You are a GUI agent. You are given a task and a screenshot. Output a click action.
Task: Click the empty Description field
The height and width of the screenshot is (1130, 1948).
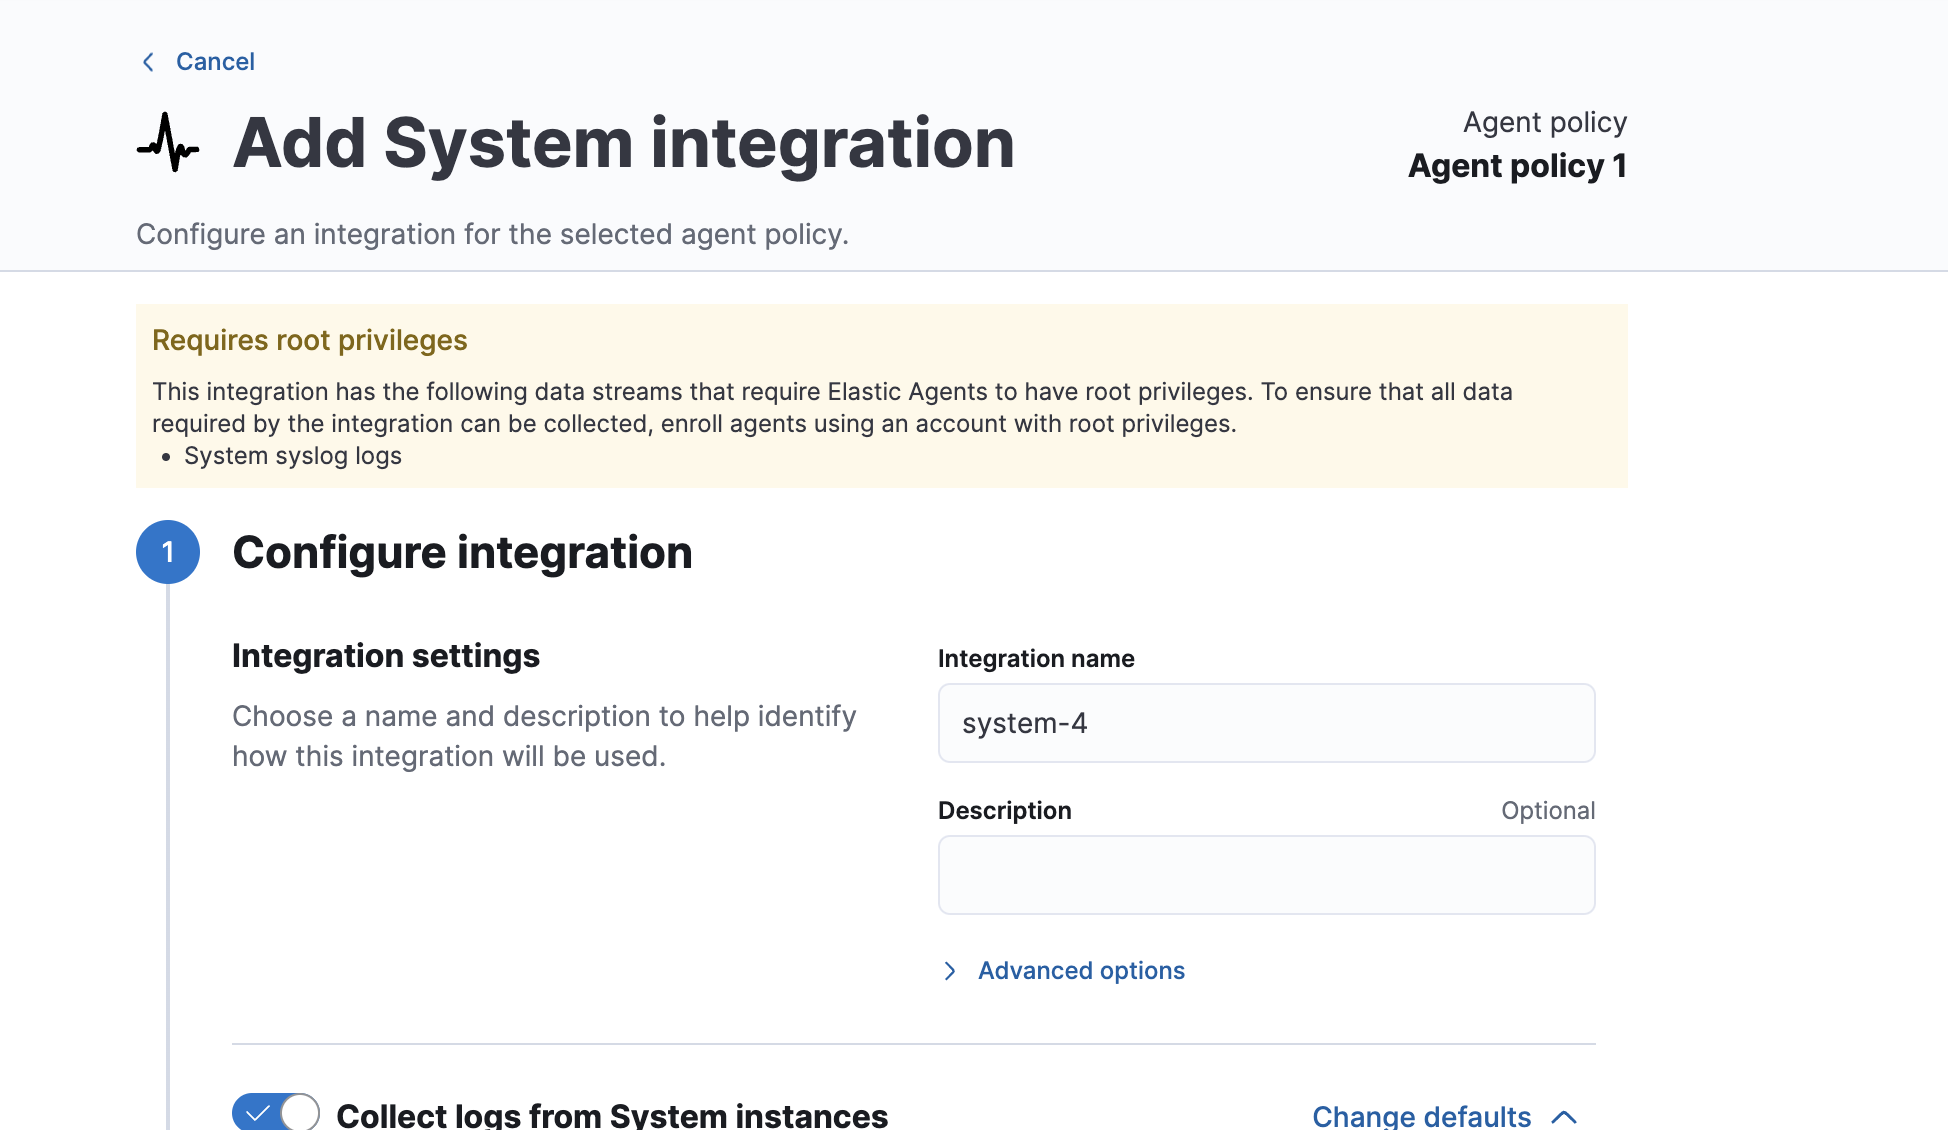[1266, 875]
